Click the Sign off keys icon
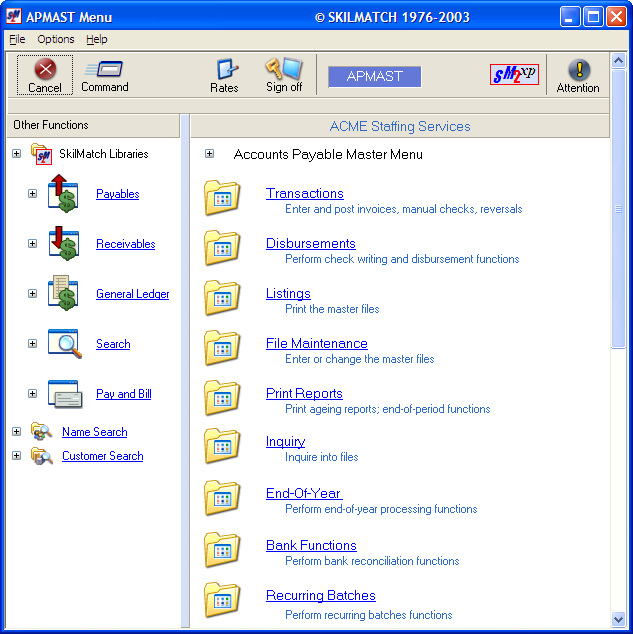This screenshot has width=633, height=634. tap(284, 69)
